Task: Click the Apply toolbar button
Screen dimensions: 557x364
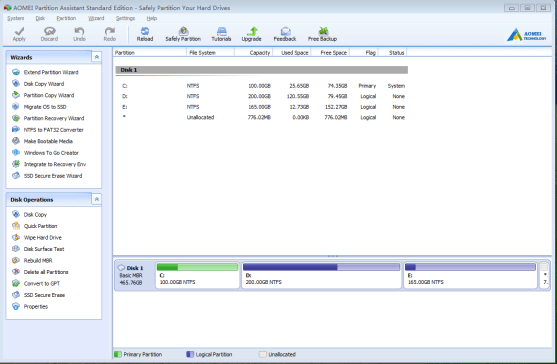Action: 19,34
